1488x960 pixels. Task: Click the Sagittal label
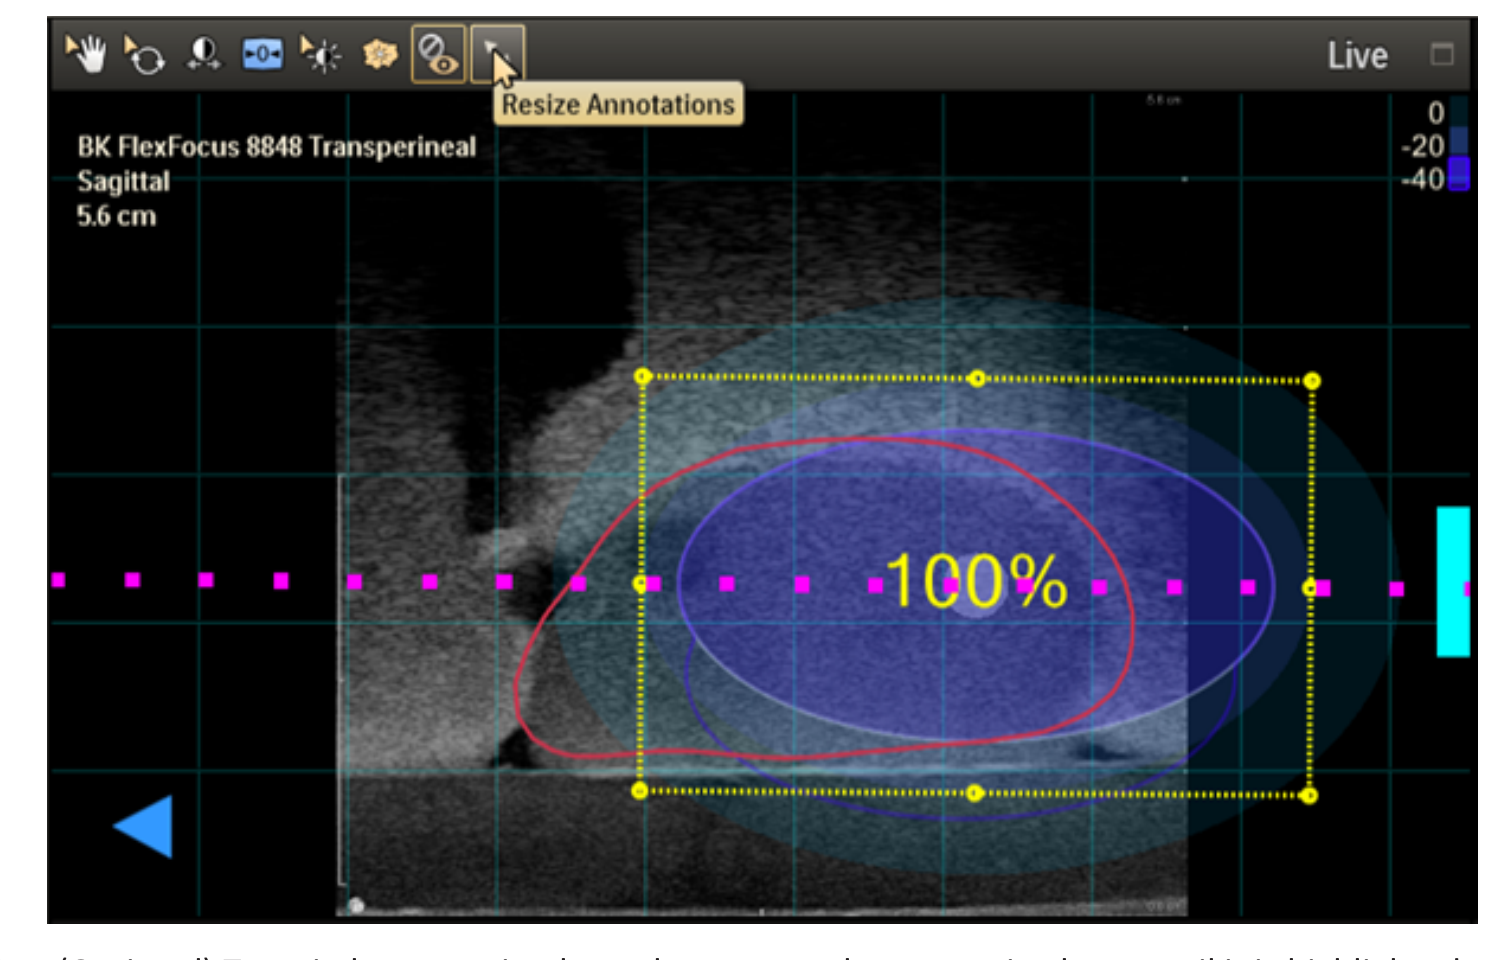click(x=123, y=182)
